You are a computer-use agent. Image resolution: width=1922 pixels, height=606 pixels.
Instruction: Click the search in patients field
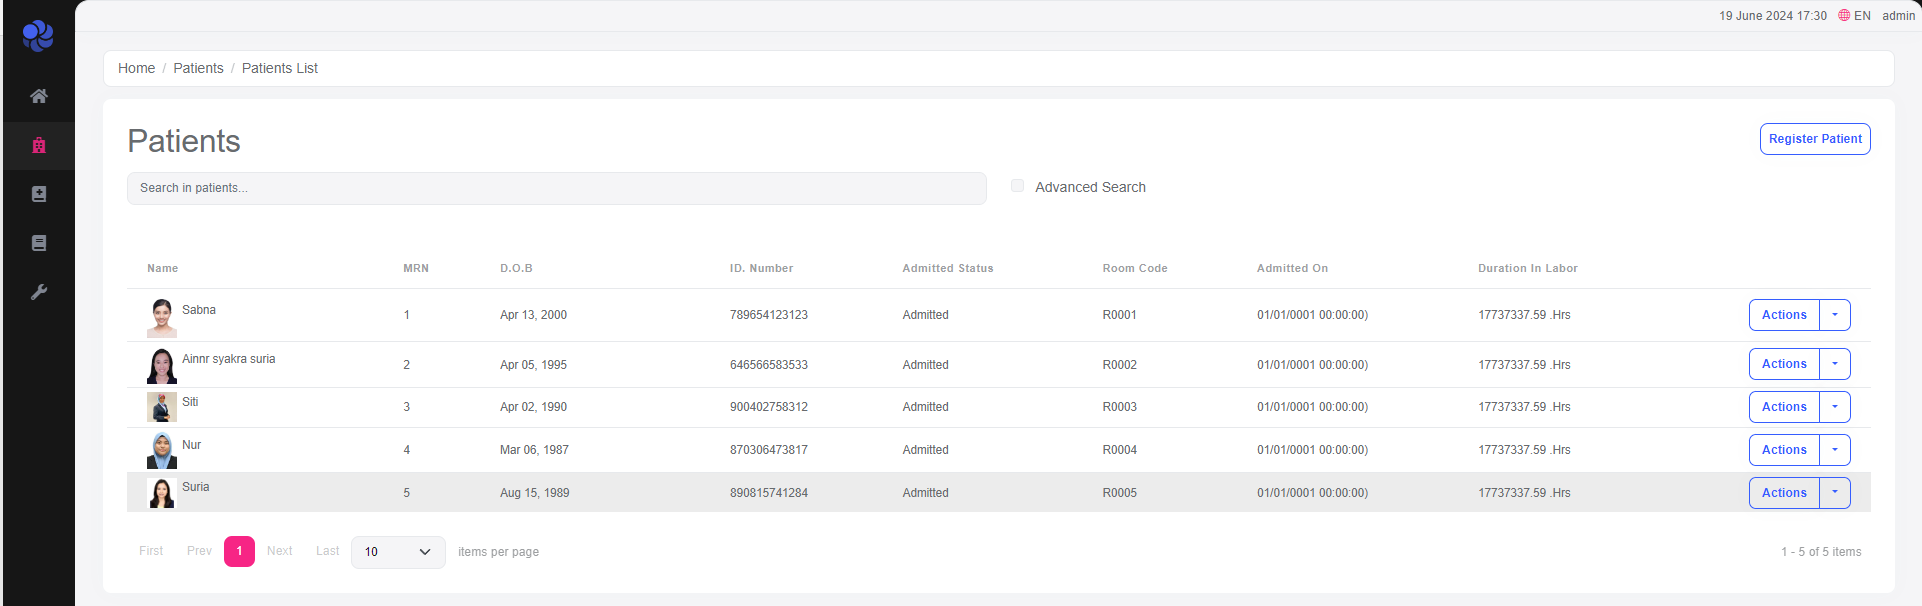[556, 188]
